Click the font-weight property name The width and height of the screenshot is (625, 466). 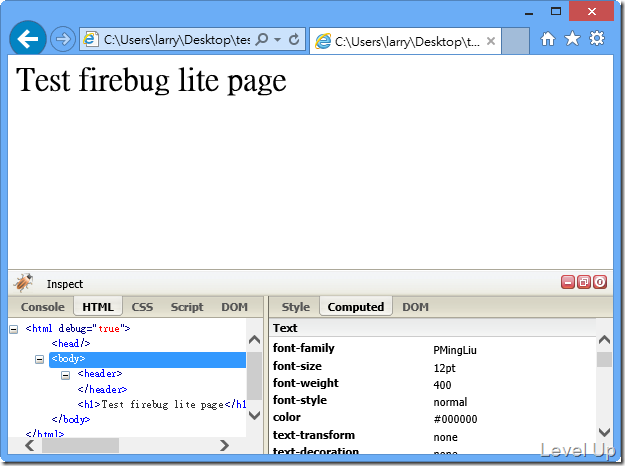pos(305,383)
